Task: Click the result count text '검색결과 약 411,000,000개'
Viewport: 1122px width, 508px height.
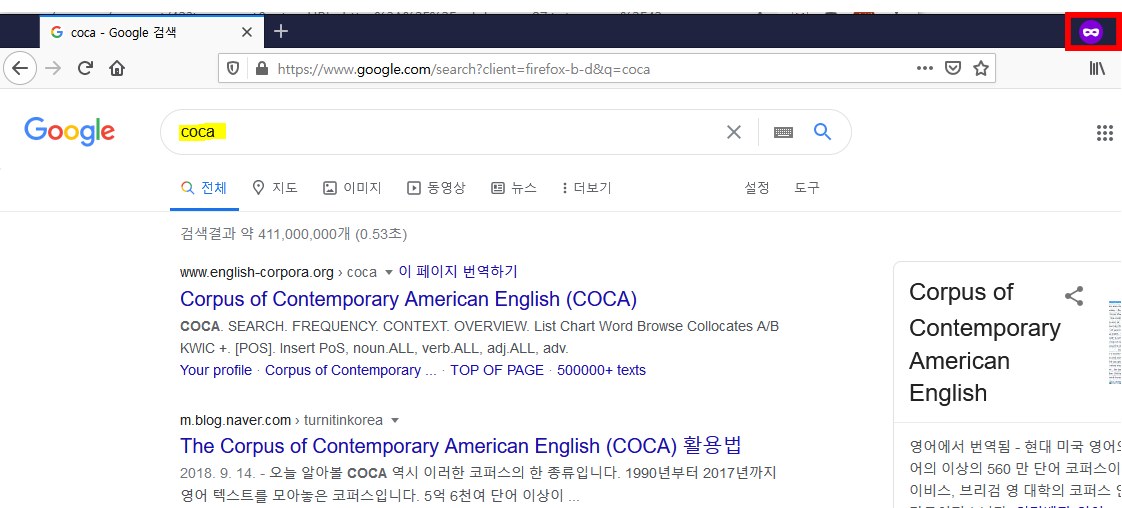Action: [267, 234]
